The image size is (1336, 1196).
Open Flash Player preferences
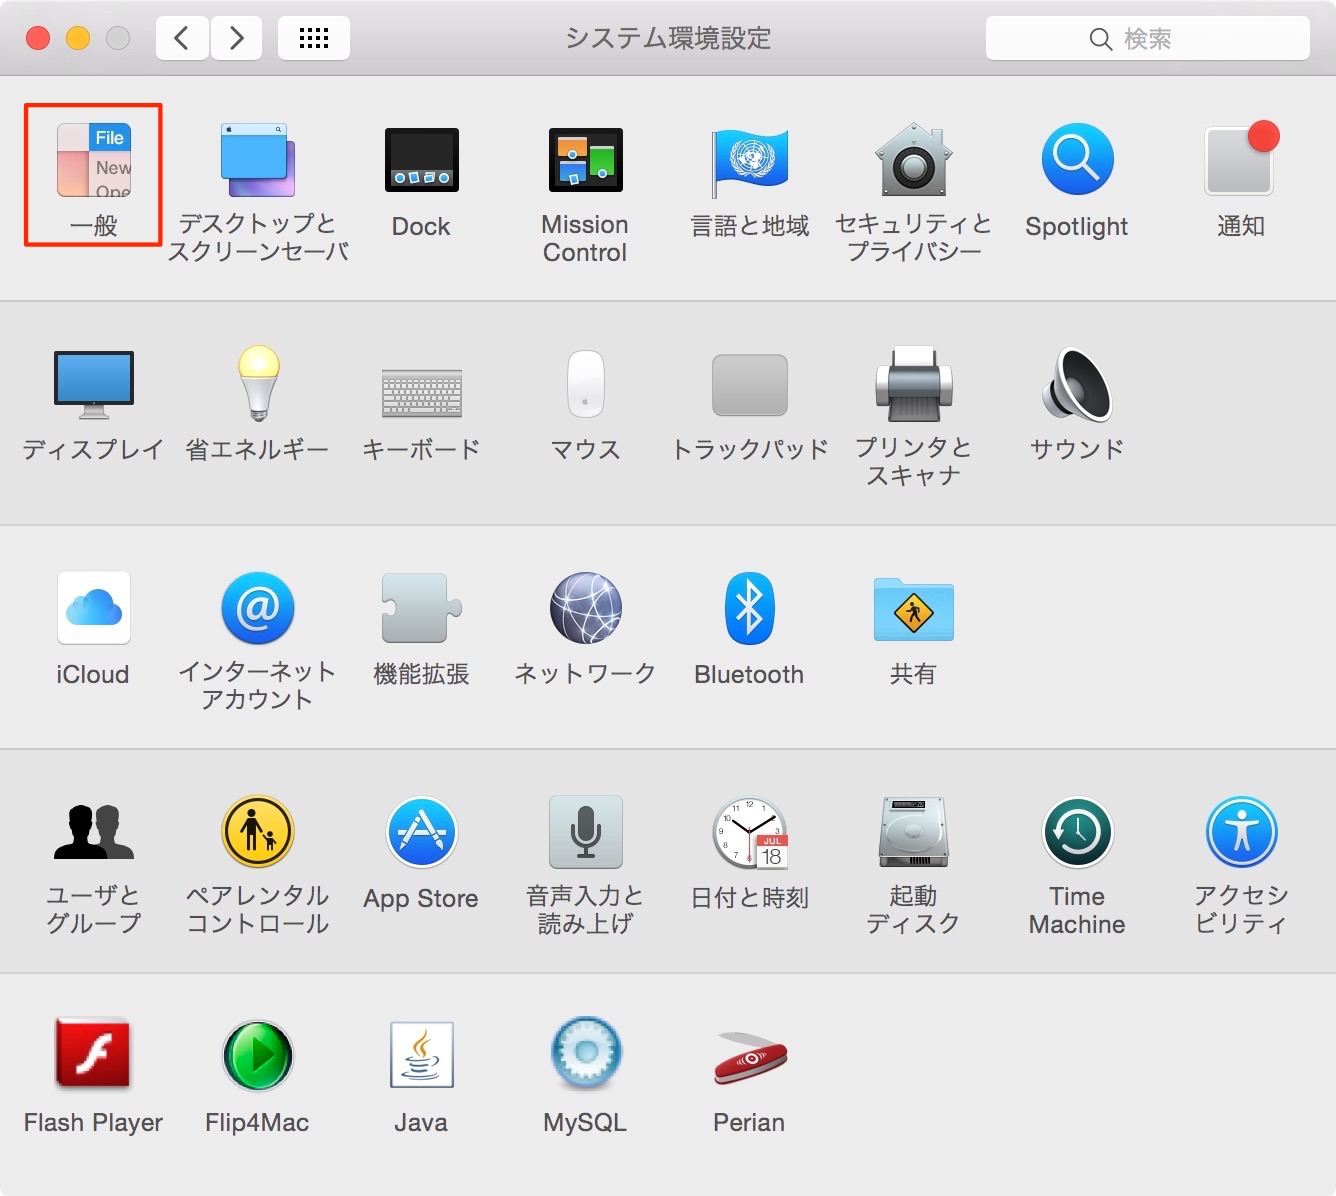[x=94, y=1054]
